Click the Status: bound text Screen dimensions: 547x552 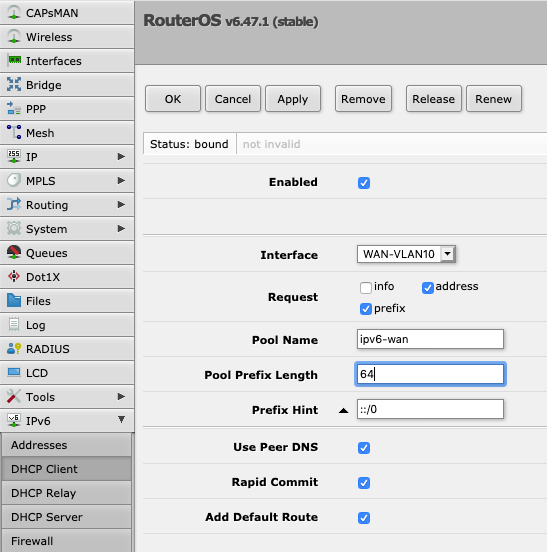coord(189,144)
